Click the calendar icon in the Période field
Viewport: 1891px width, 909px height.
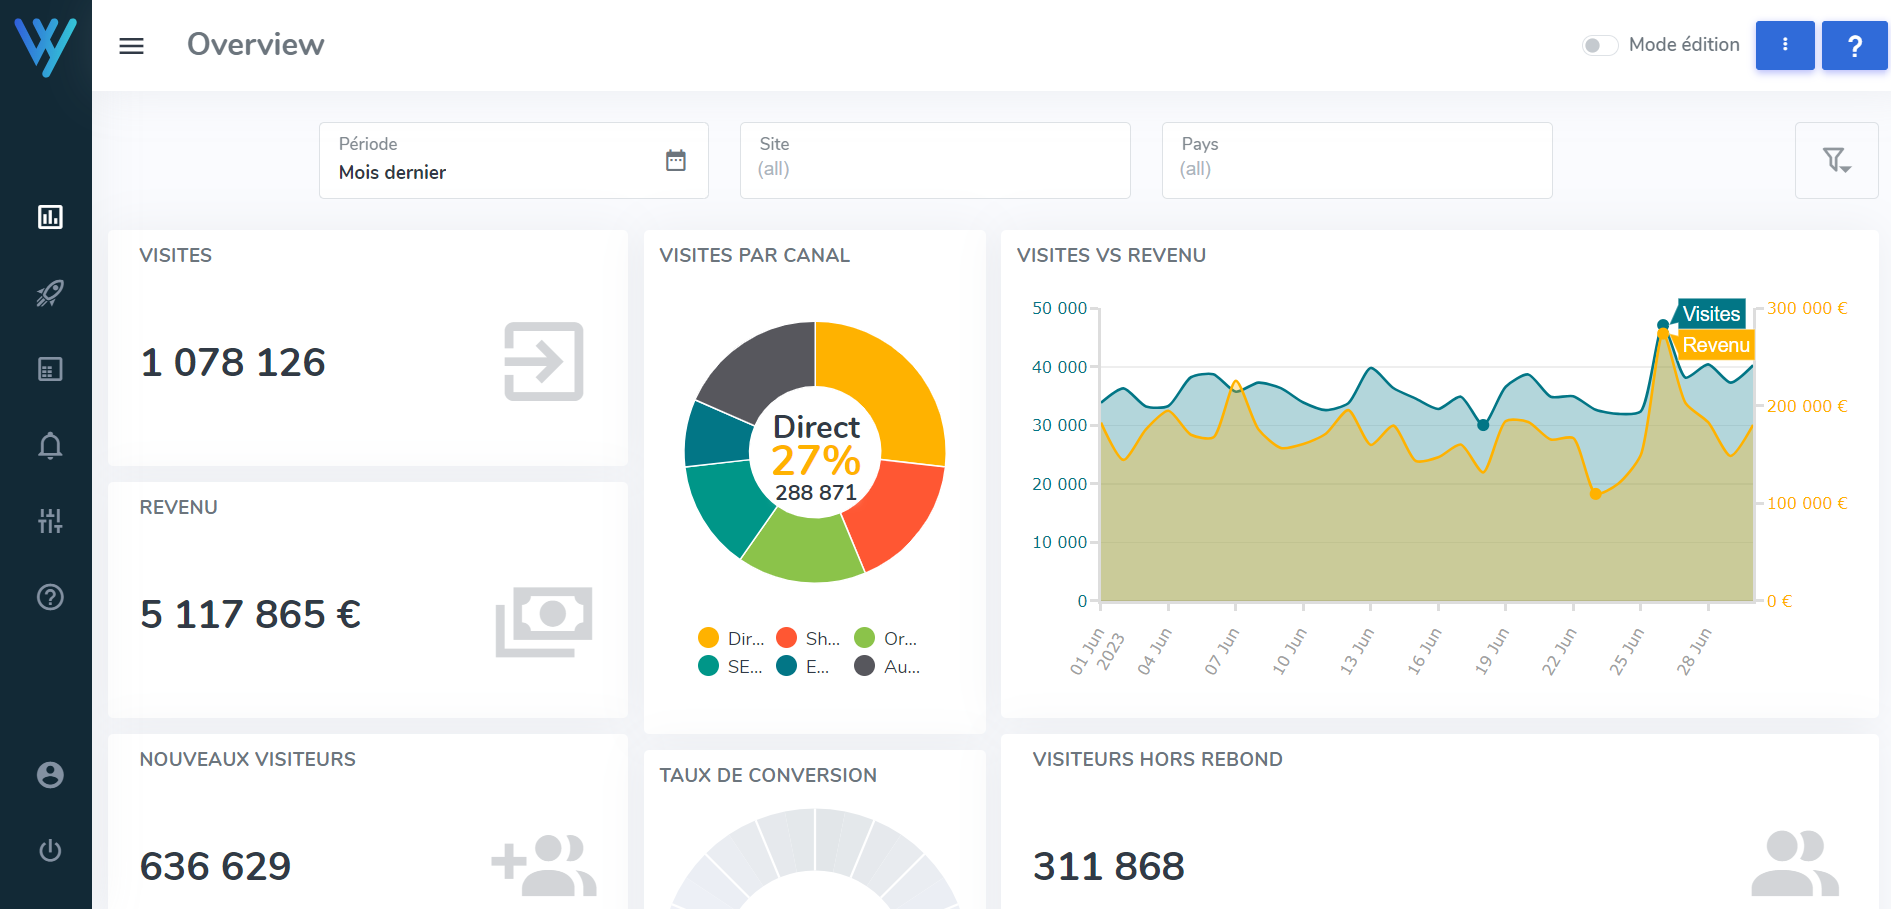(676, 160)
